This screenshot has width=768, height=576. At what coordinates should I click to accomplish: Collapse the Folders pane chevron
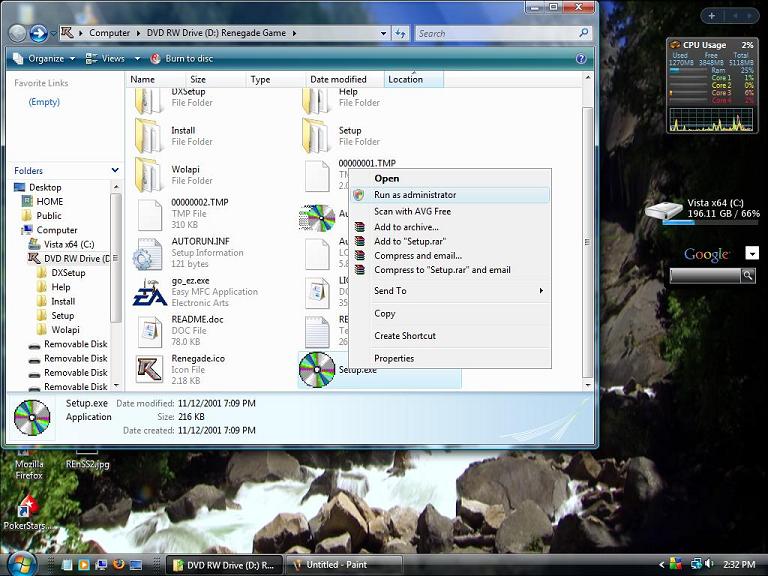pos(115,171)
